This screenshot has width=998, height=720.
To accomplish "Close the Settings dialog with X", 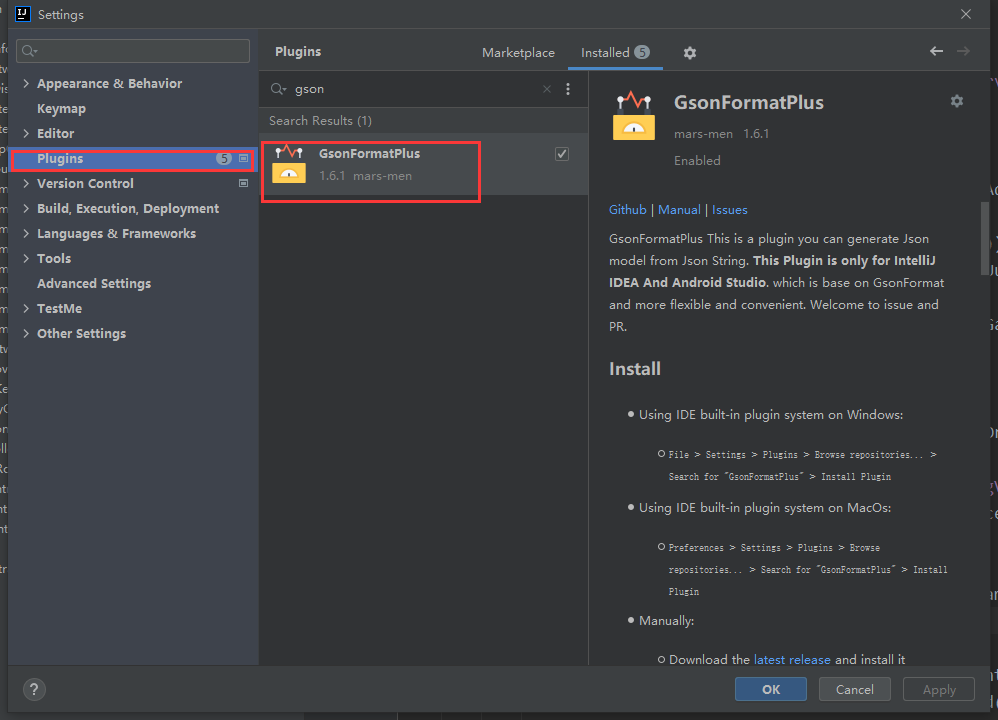I will point(966,14).
